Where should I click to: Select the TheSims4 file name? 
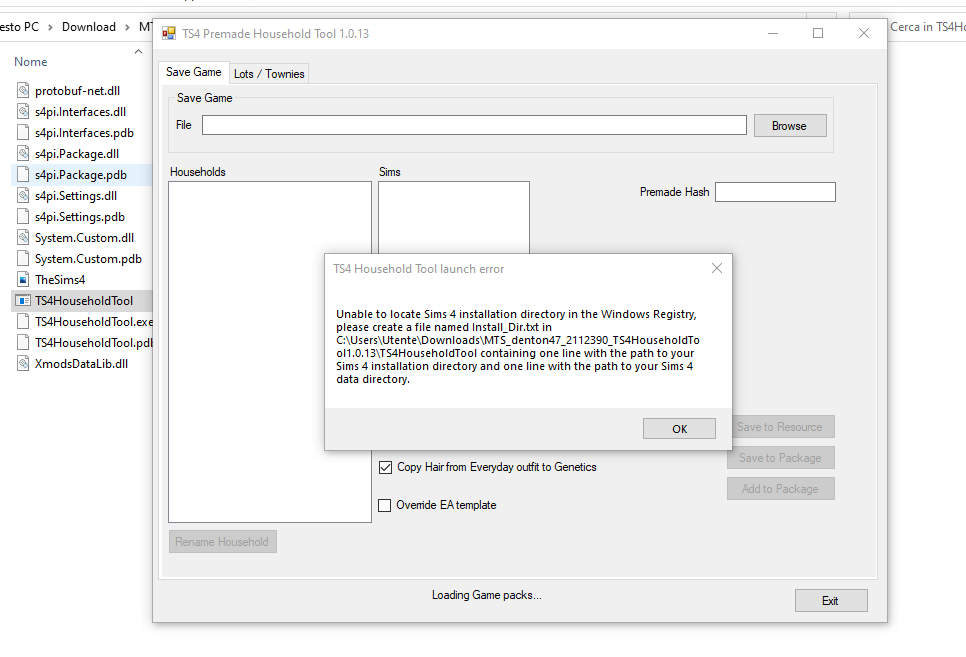point(60,279)
